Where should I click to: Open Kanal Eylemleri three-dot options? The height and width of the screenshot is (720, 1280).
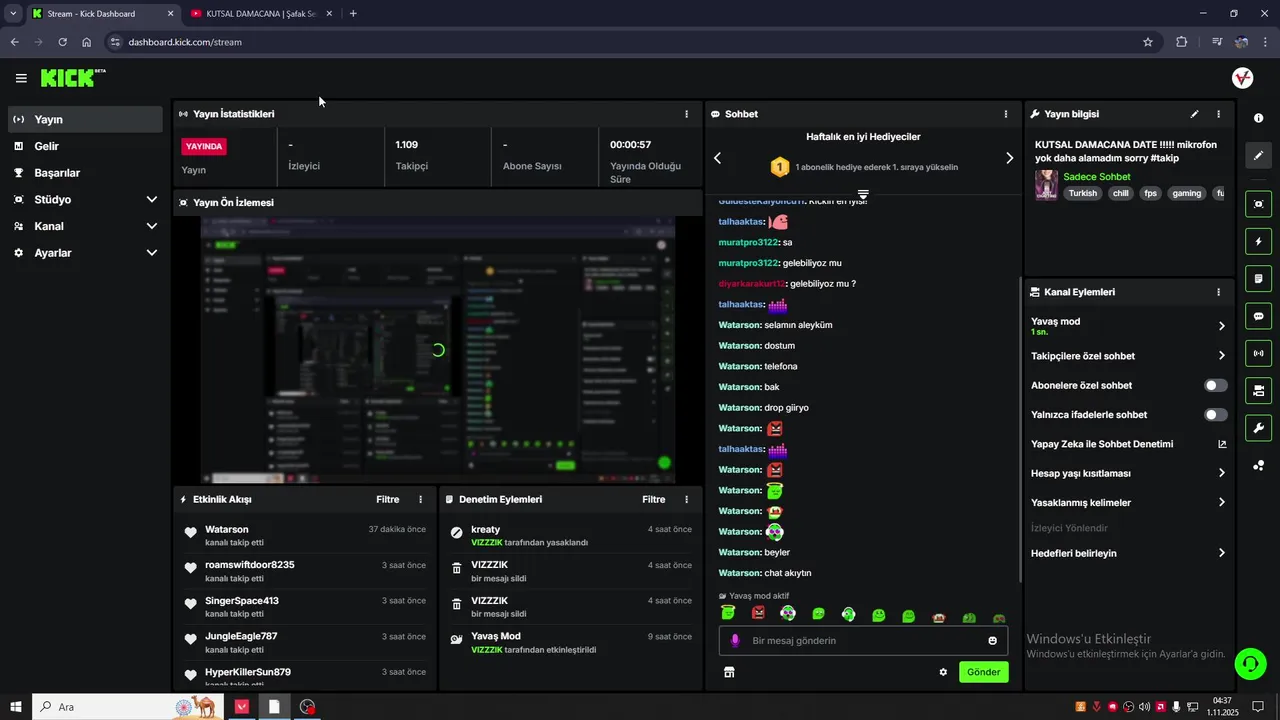[x=1218, y=292]
